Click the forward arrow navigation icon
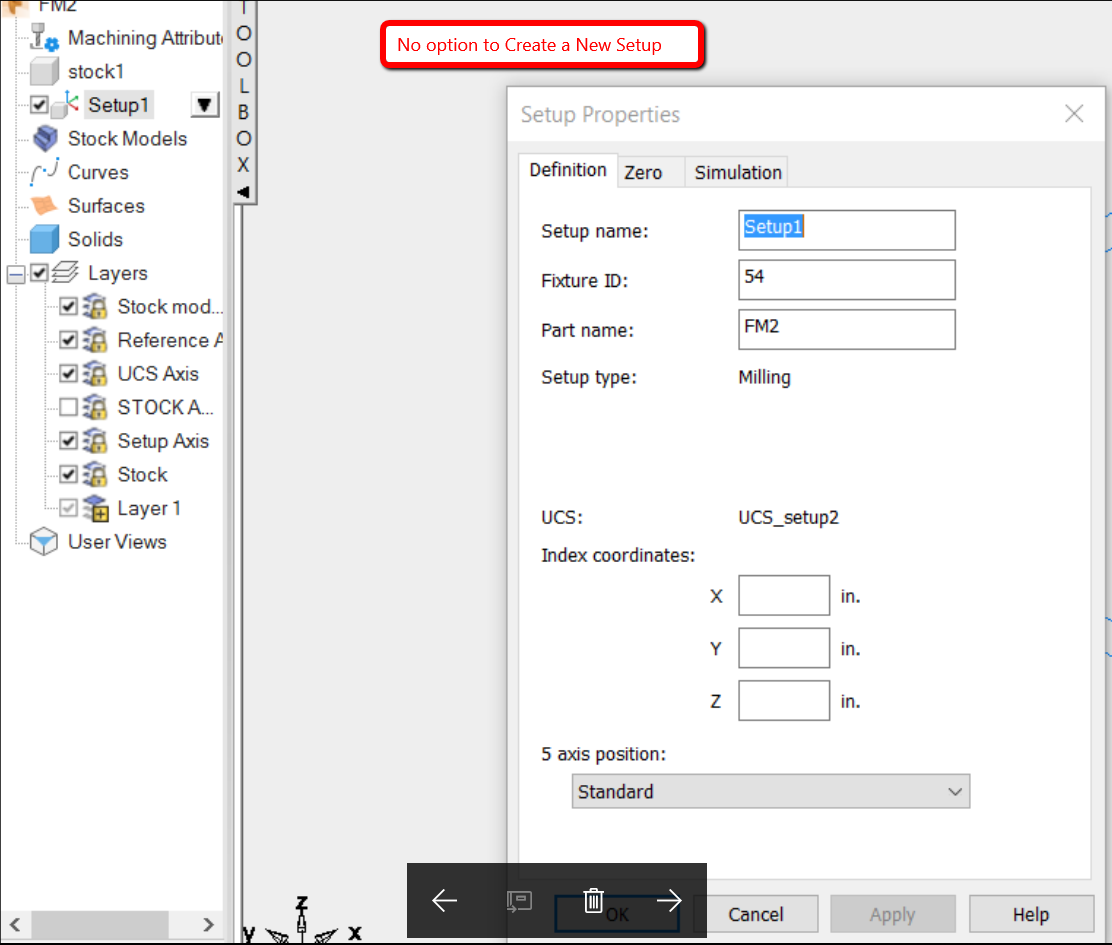The image size is (1112, 945). click(x=669, y=899)
